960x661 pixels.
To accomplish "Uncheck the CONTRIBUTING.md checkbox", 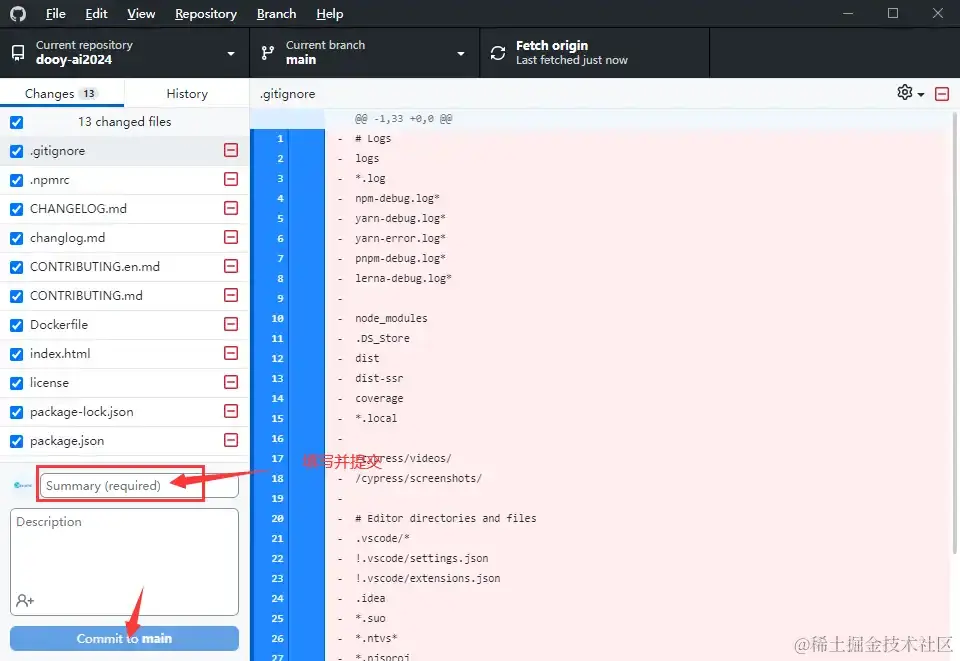I will point(17,296).
